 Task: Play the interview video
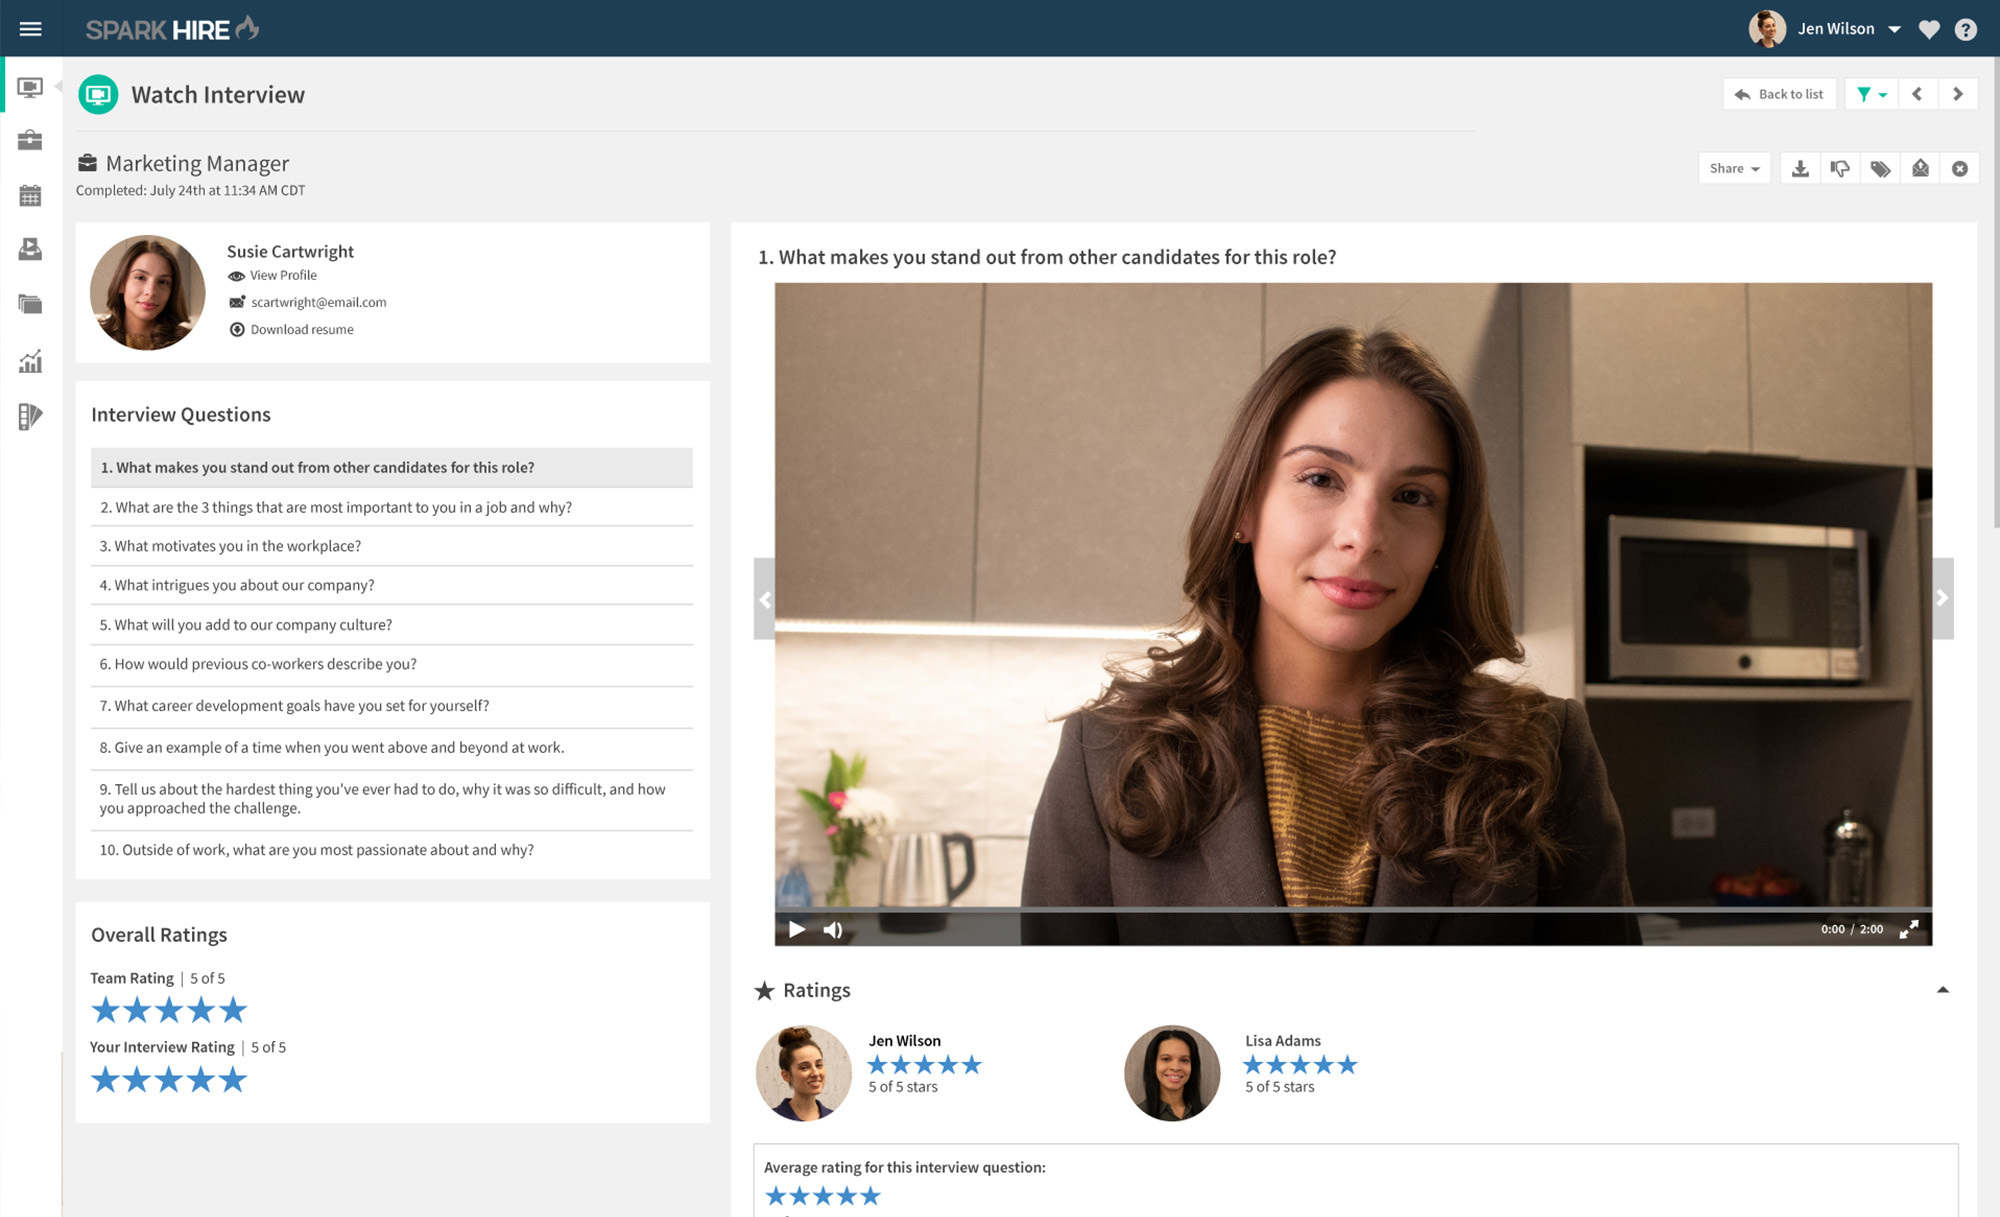(x=797, y=929)
